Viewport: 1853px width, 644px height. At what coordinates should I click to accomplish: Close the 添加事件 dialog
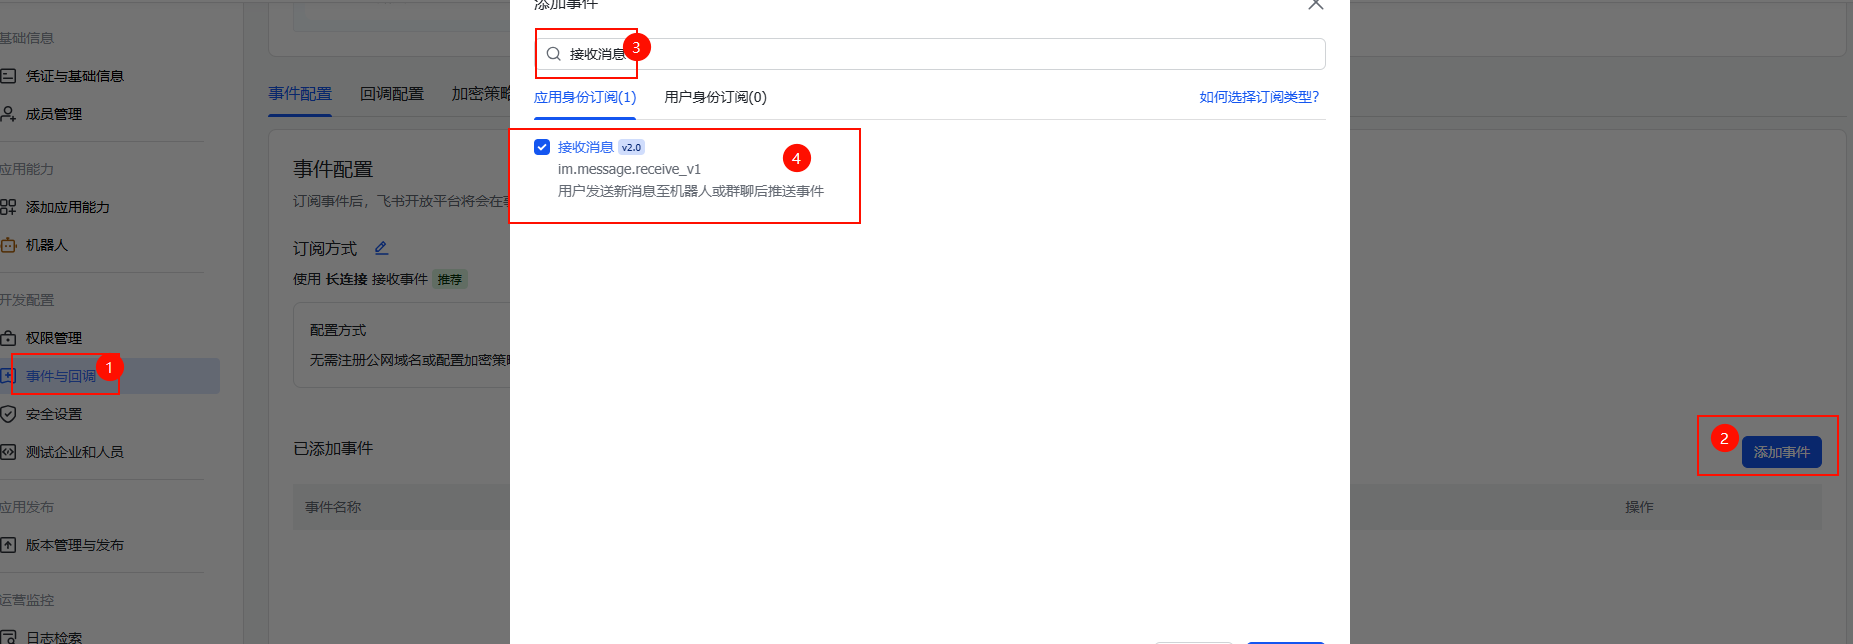1315,5
